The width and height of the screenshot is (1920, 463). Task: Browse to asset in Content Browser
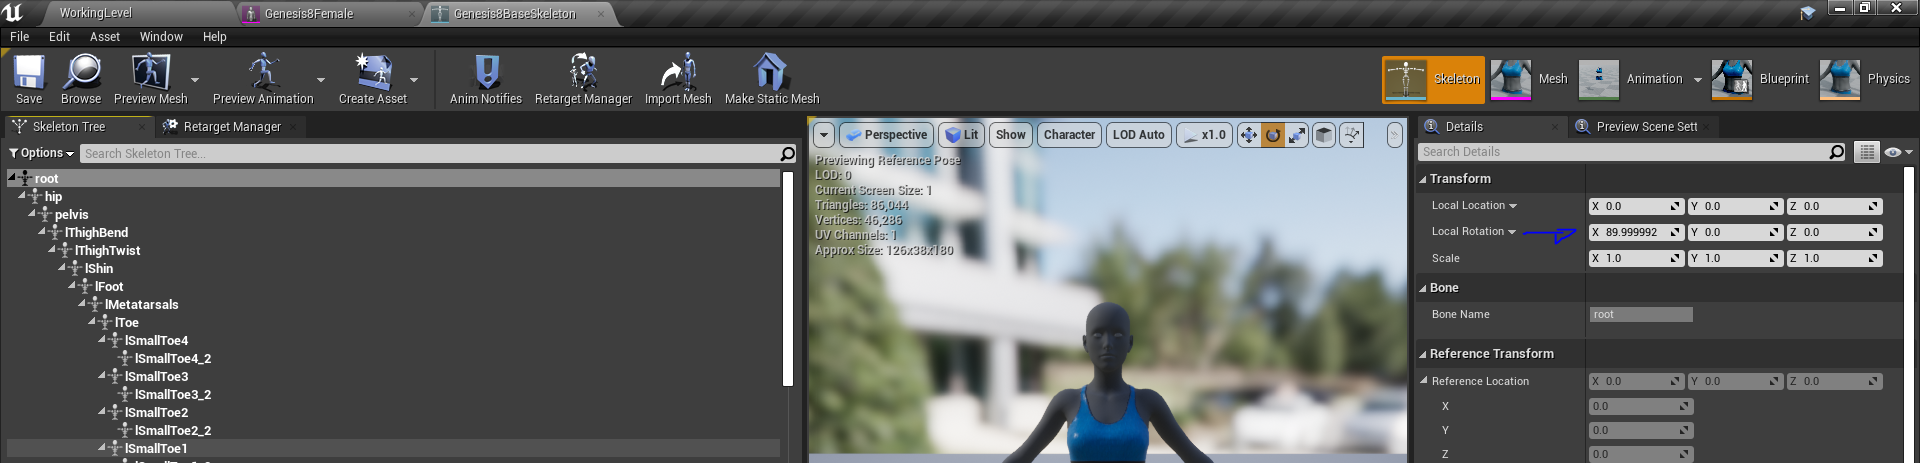[x=81, y=79]
